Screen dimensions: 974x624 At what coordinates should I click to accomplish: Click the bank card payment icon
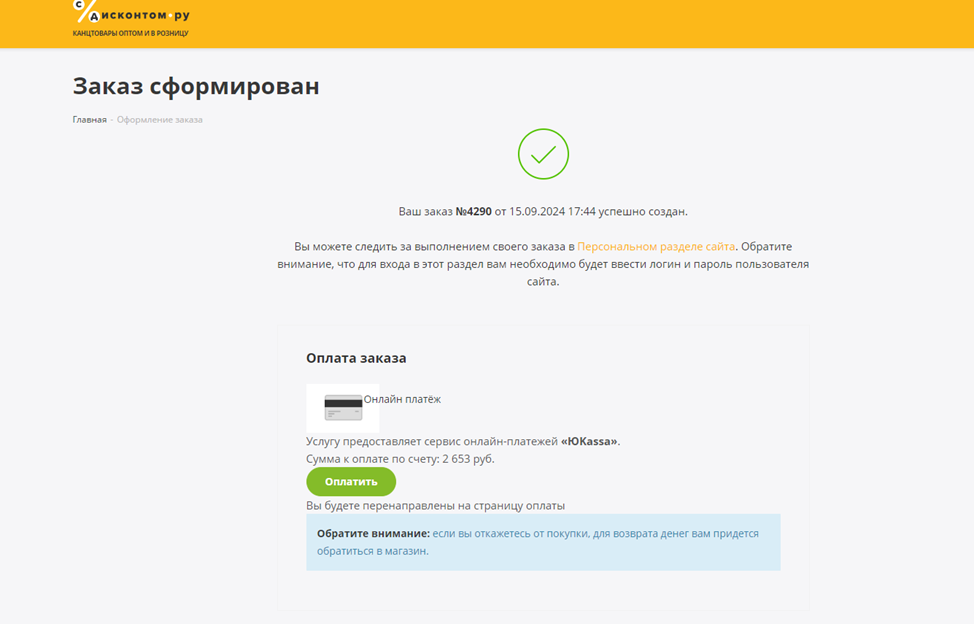tap(343, 408)
